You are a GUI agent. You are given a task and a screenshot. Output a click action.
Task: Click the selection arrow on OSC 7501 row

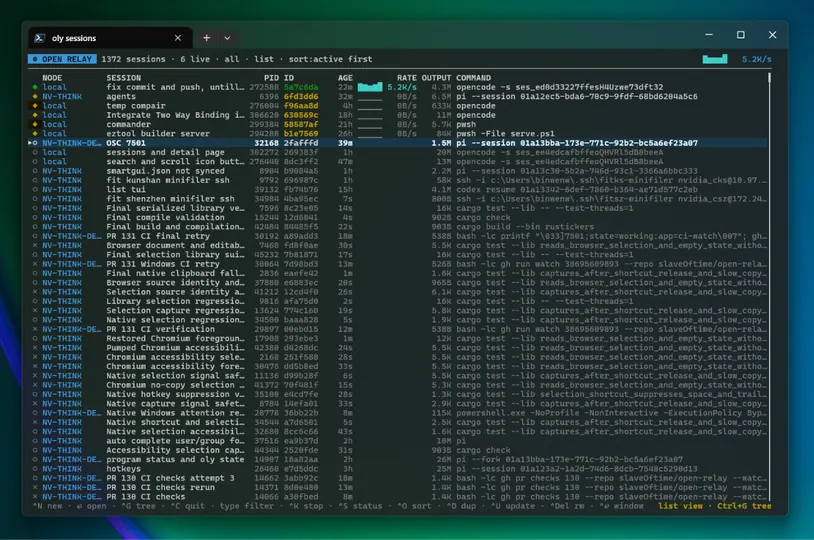30,143
